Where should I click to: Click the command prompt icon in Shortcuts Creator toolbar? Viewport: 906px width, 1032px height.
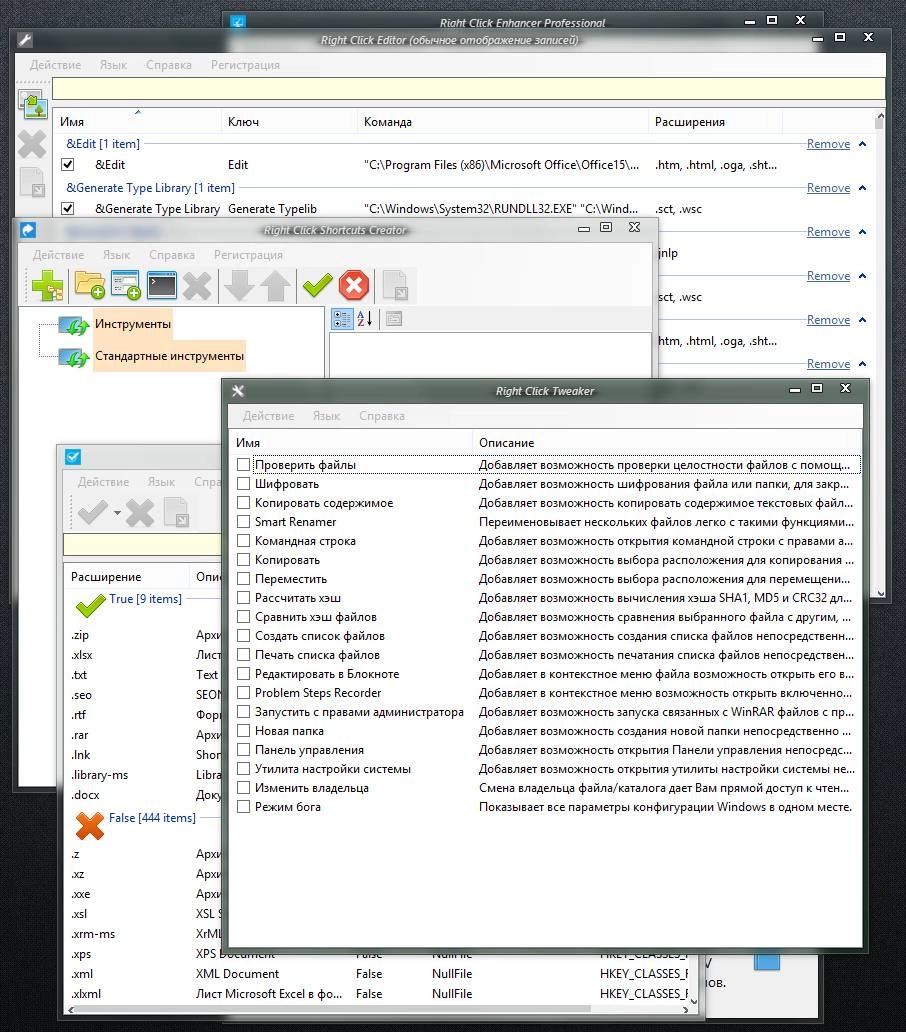(162, 285)
